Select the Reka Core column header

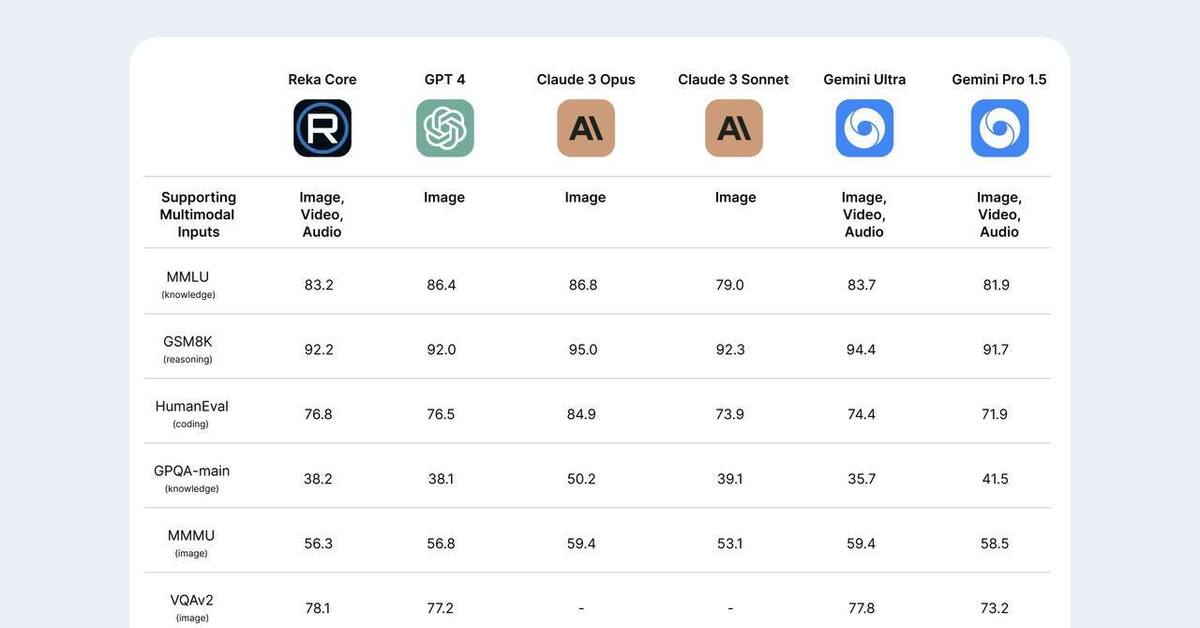pyautogui.click(x=322, y=79)
